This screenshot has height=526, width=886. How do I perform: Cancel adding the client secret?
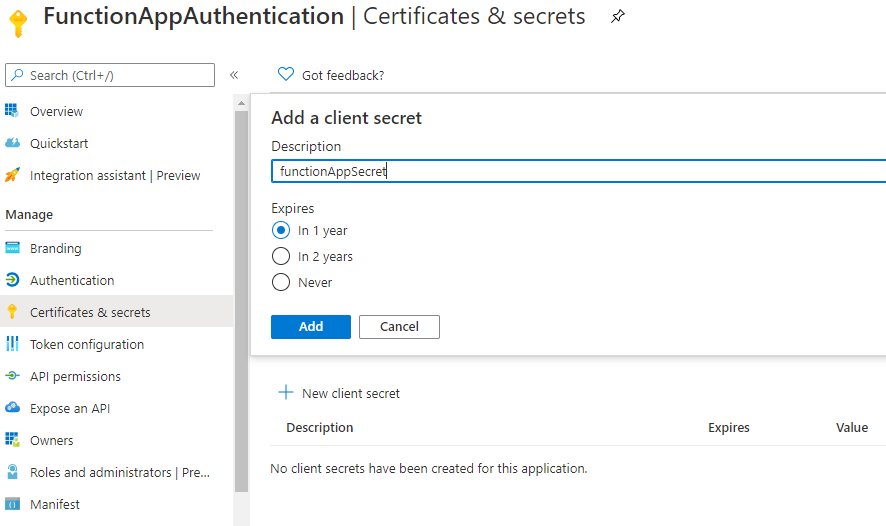coord(399,327)
